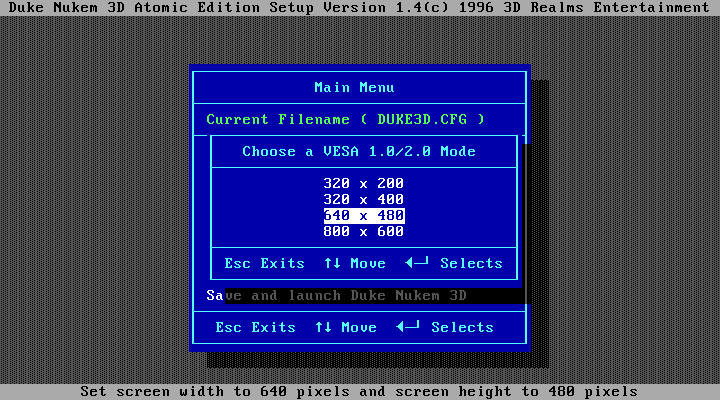Click the Enter arrow Selects hint in VESA dialog
Screen dimensions: 720x400
click(454, 263)
